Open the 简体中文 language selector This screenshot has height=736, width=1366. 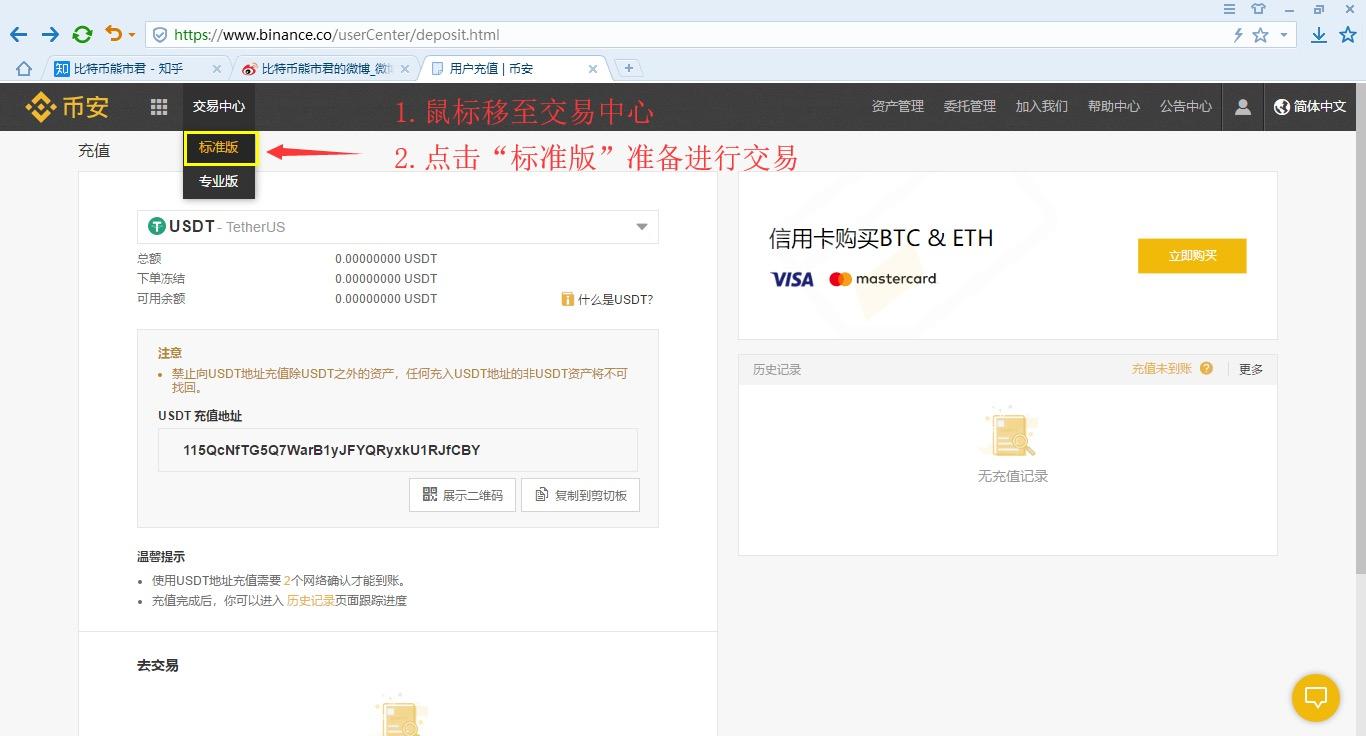pyautogui.click(x=1310, y=106)
